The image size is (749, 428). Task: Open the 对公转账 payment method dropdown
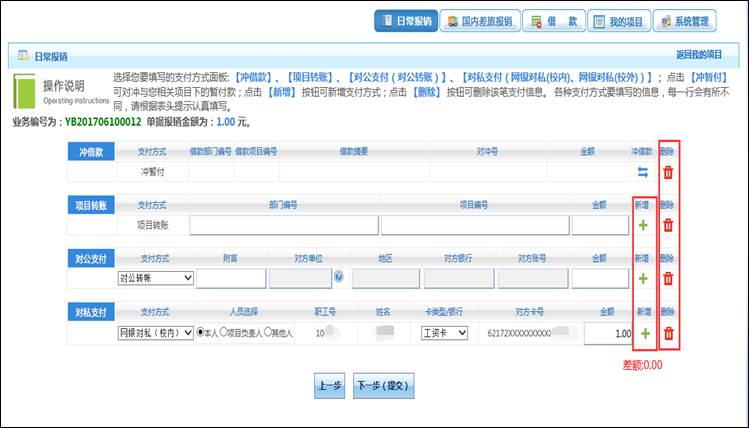pyautogui.click(x=155, y=278)
